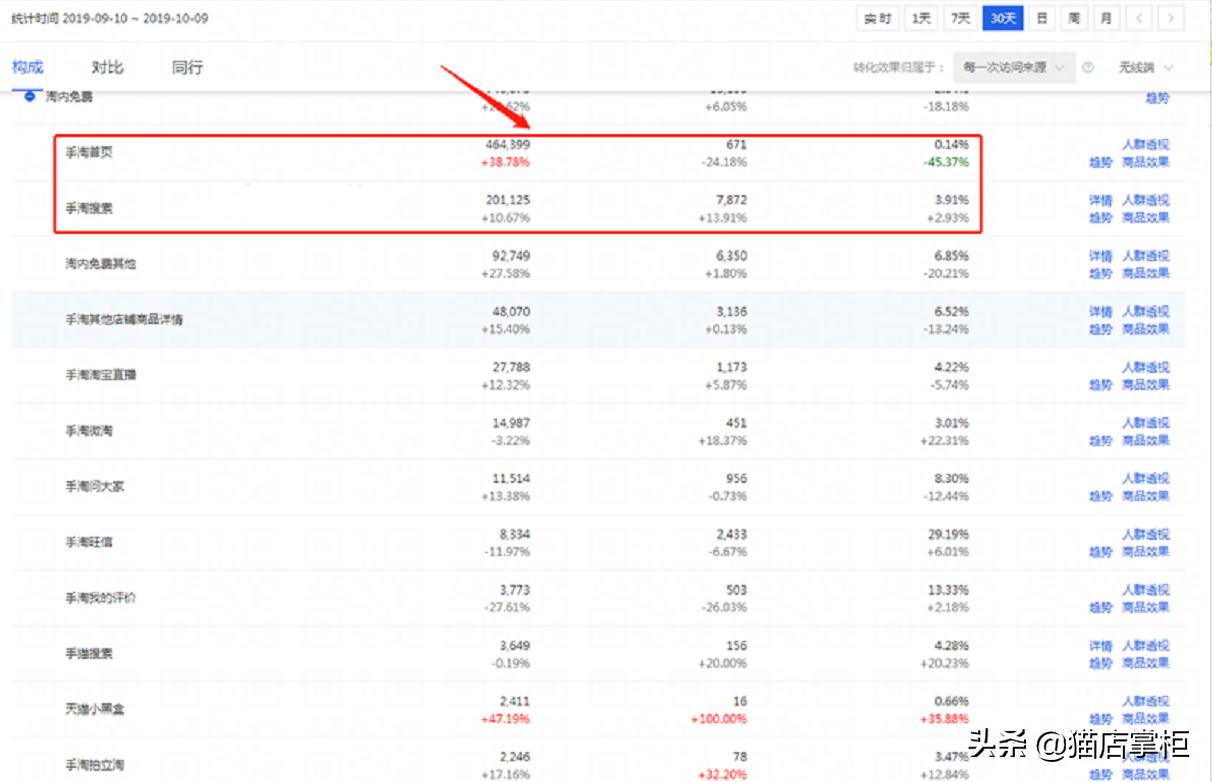Viewport: 1212px width, 782px height.
Task: Select the 30天 time range
Action: coord(1002,19)
